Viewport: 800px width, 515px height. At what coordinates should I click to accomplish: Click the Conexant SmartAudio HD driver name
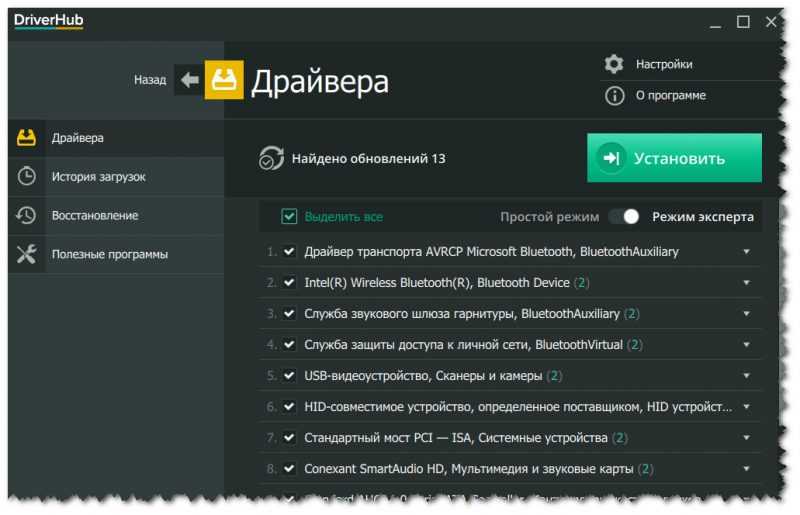469,469
